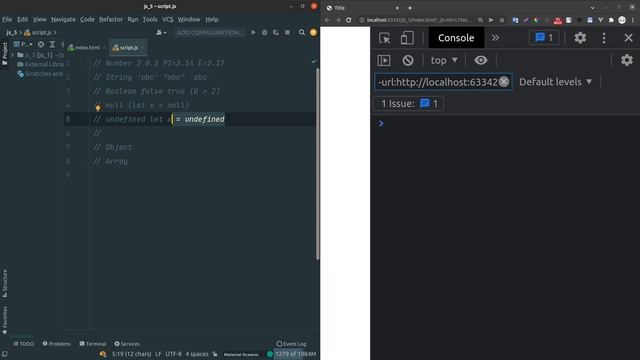Open Chrome extensions puzzle icon

tap(611, 20)
